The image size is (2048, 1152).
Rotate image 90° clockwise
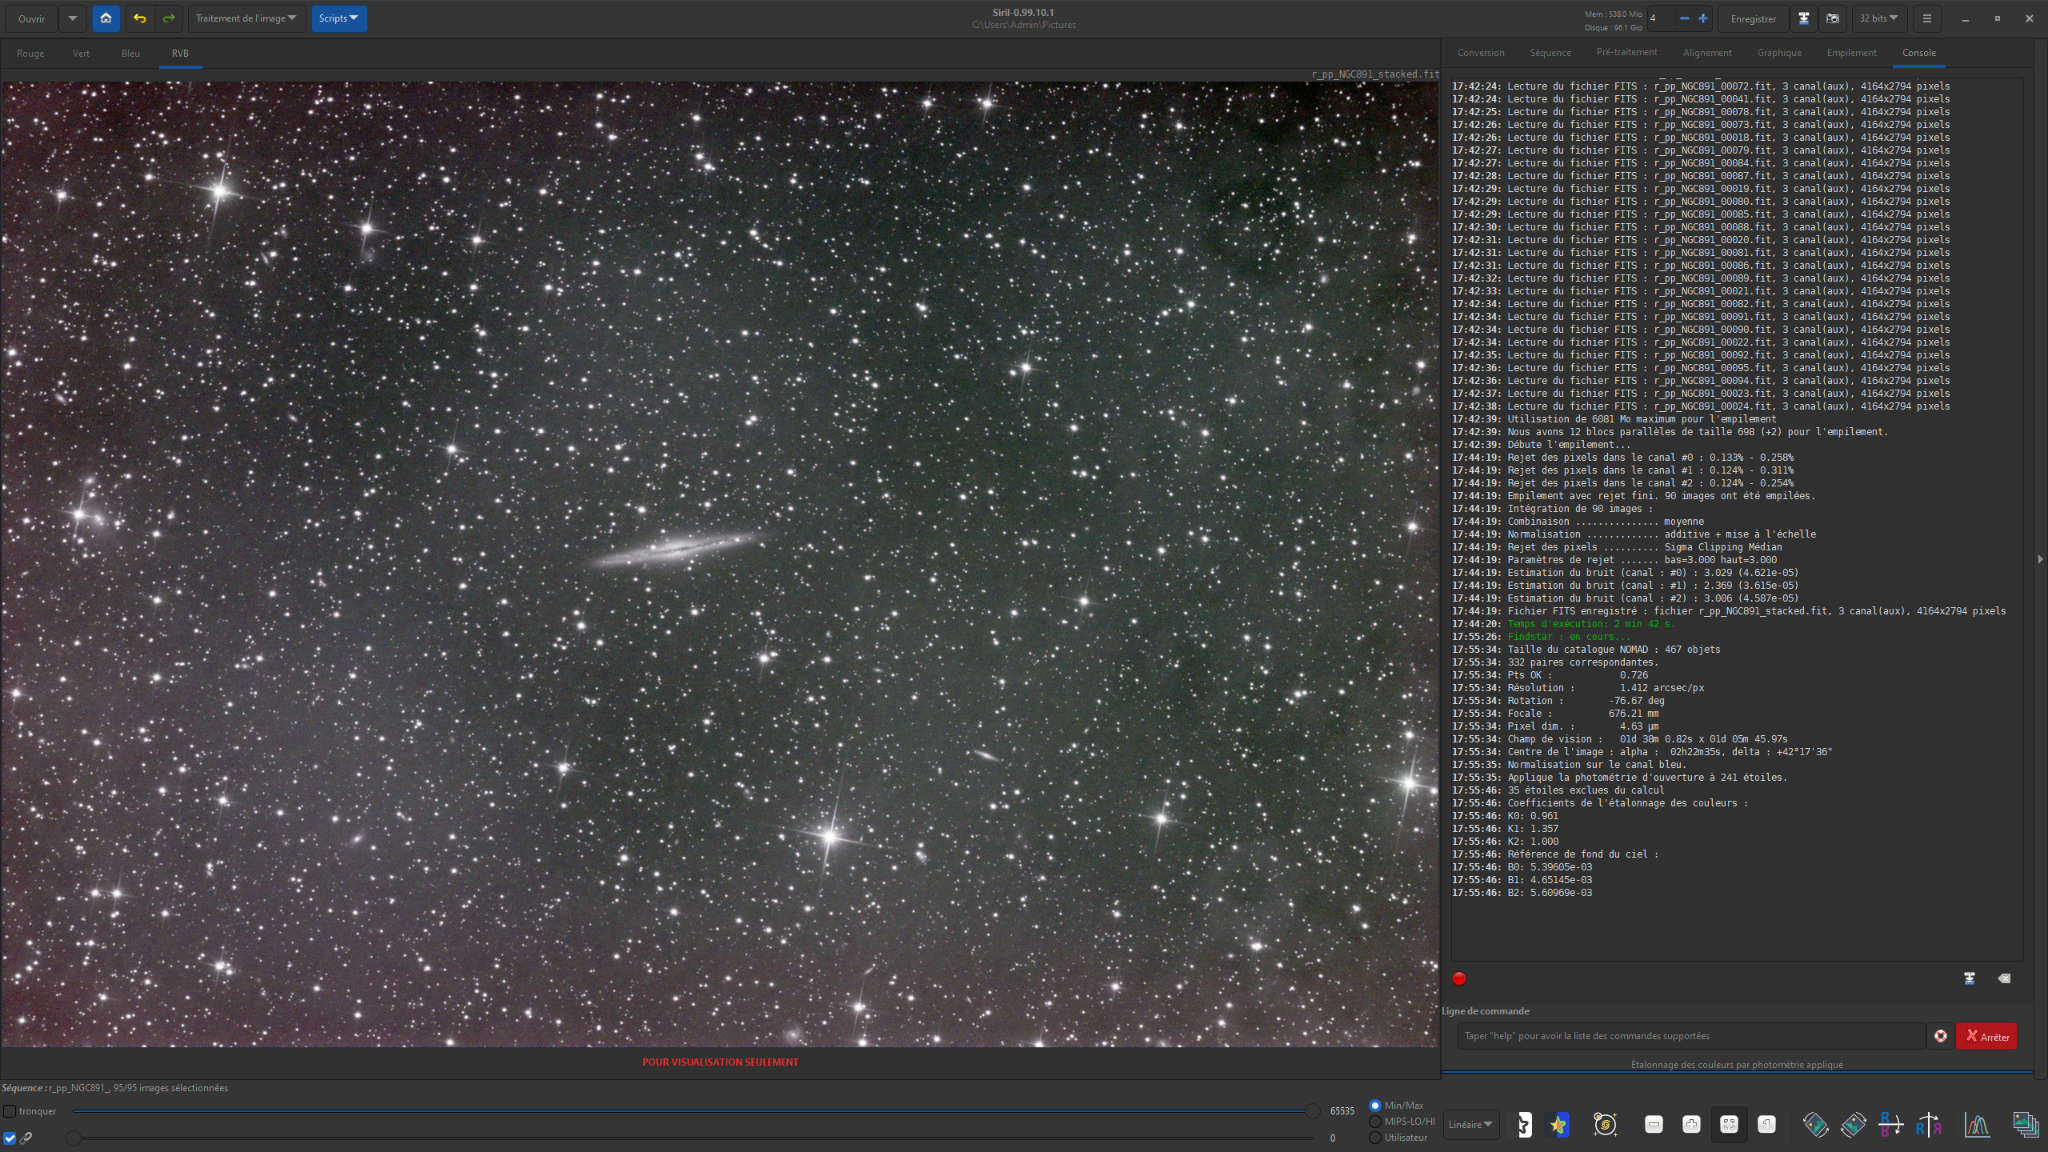[x=1853, y=1125]
